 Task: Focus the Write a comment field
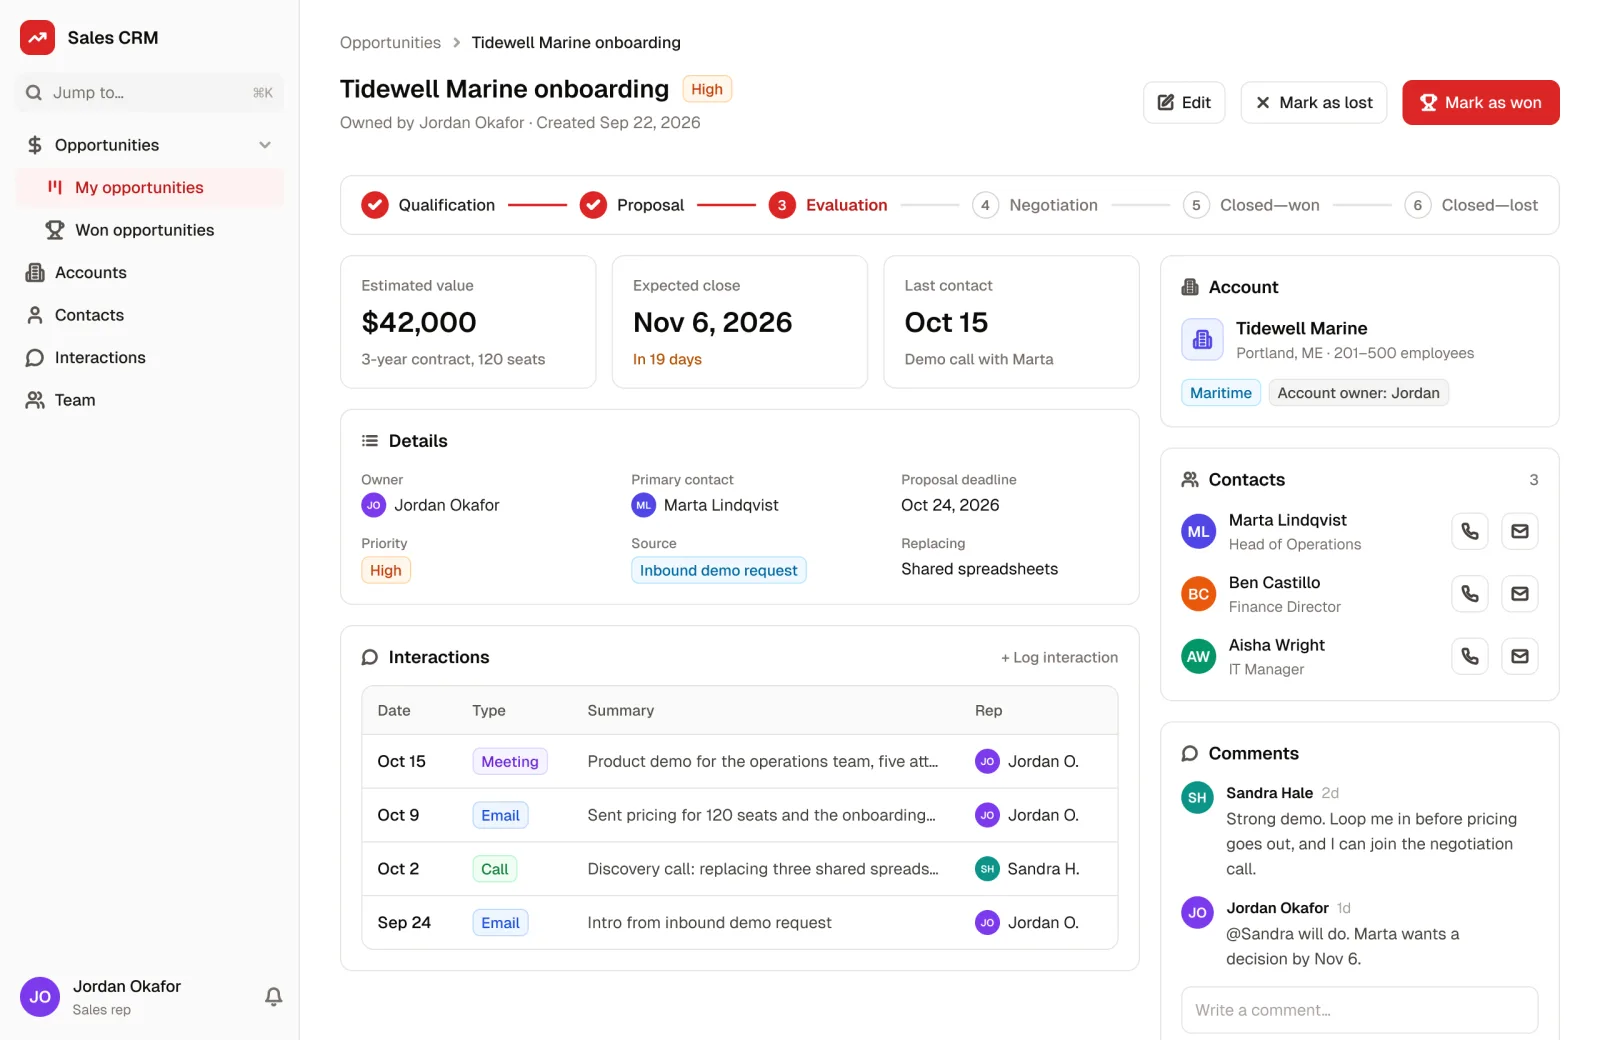1359,1010
